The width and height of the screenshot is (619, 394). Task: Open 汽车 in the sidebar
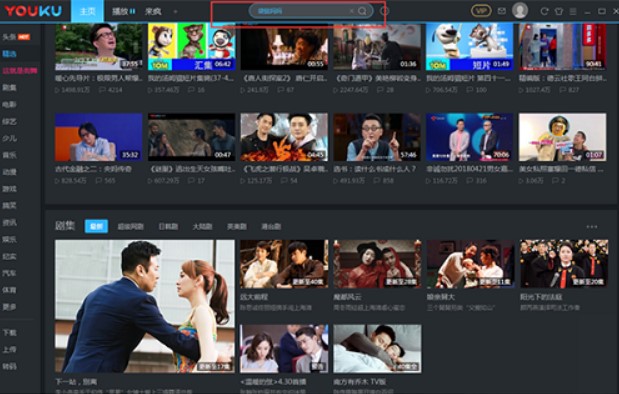(x=9, y=273)
